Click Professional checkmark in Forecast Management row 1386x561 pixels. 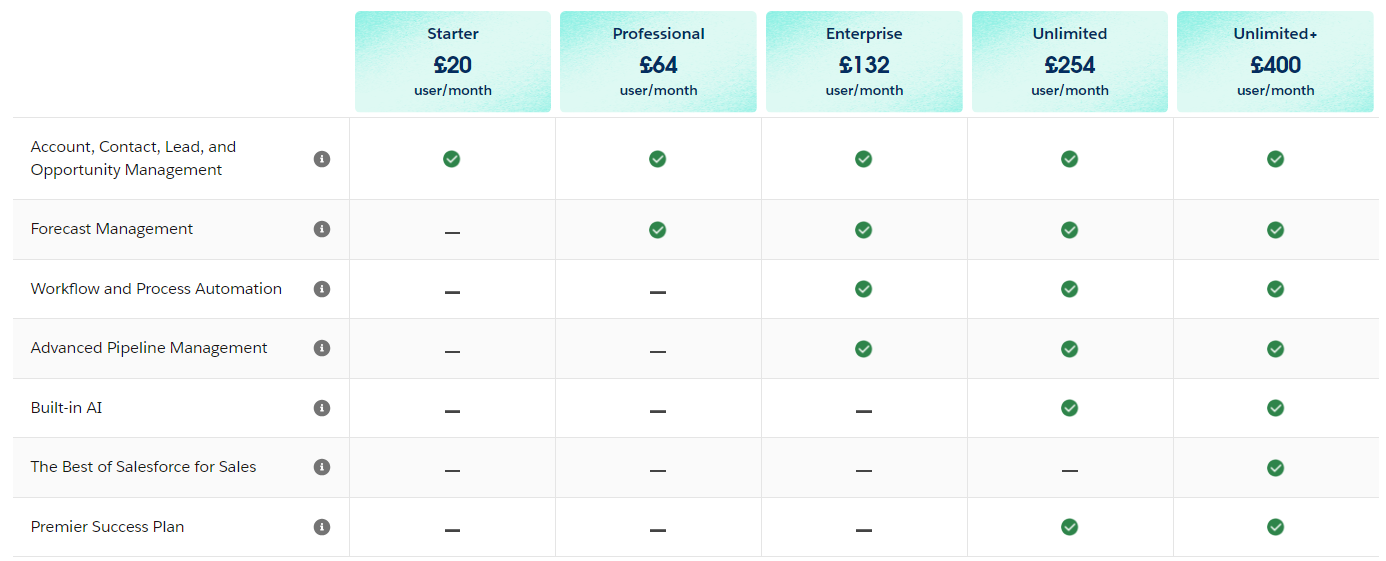pos(657,230)
